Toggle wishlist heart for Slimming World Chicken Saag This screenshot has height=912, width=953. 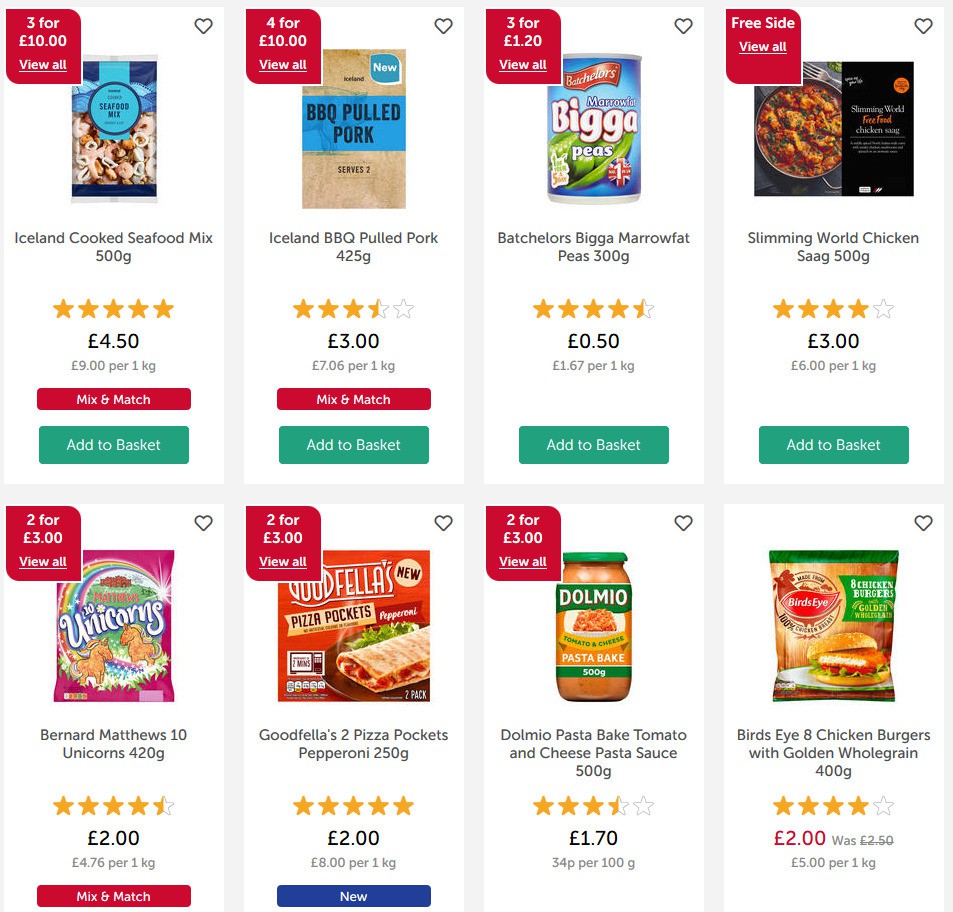[923, 26]
